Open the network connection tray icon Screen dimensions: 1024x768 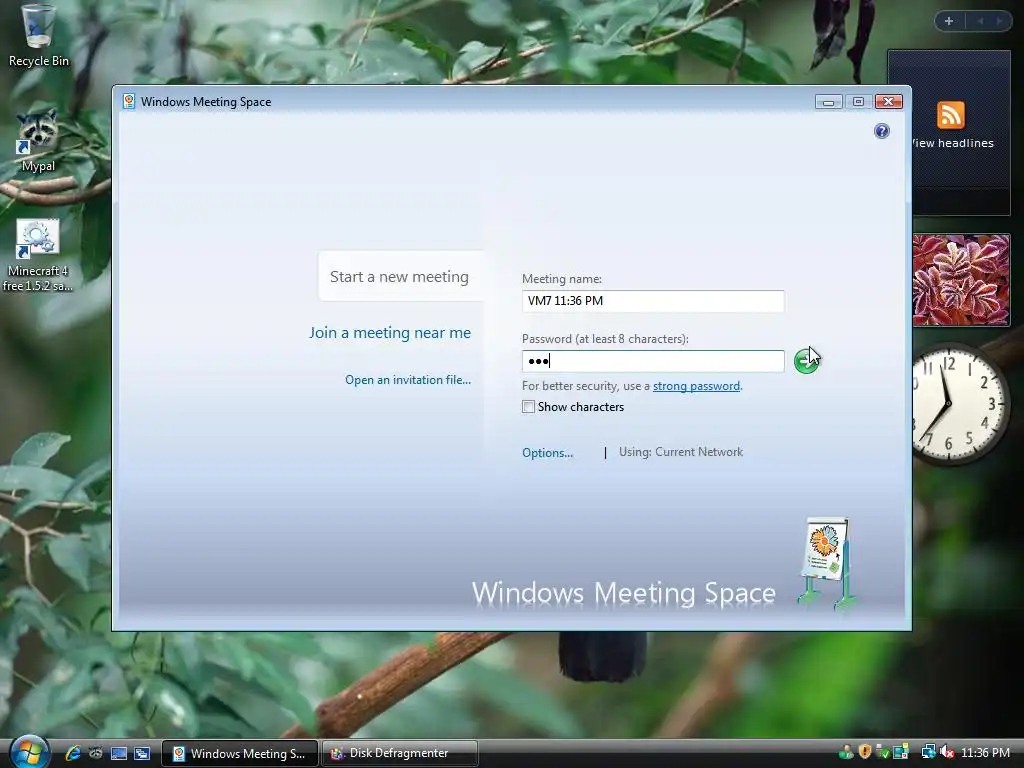928,752
